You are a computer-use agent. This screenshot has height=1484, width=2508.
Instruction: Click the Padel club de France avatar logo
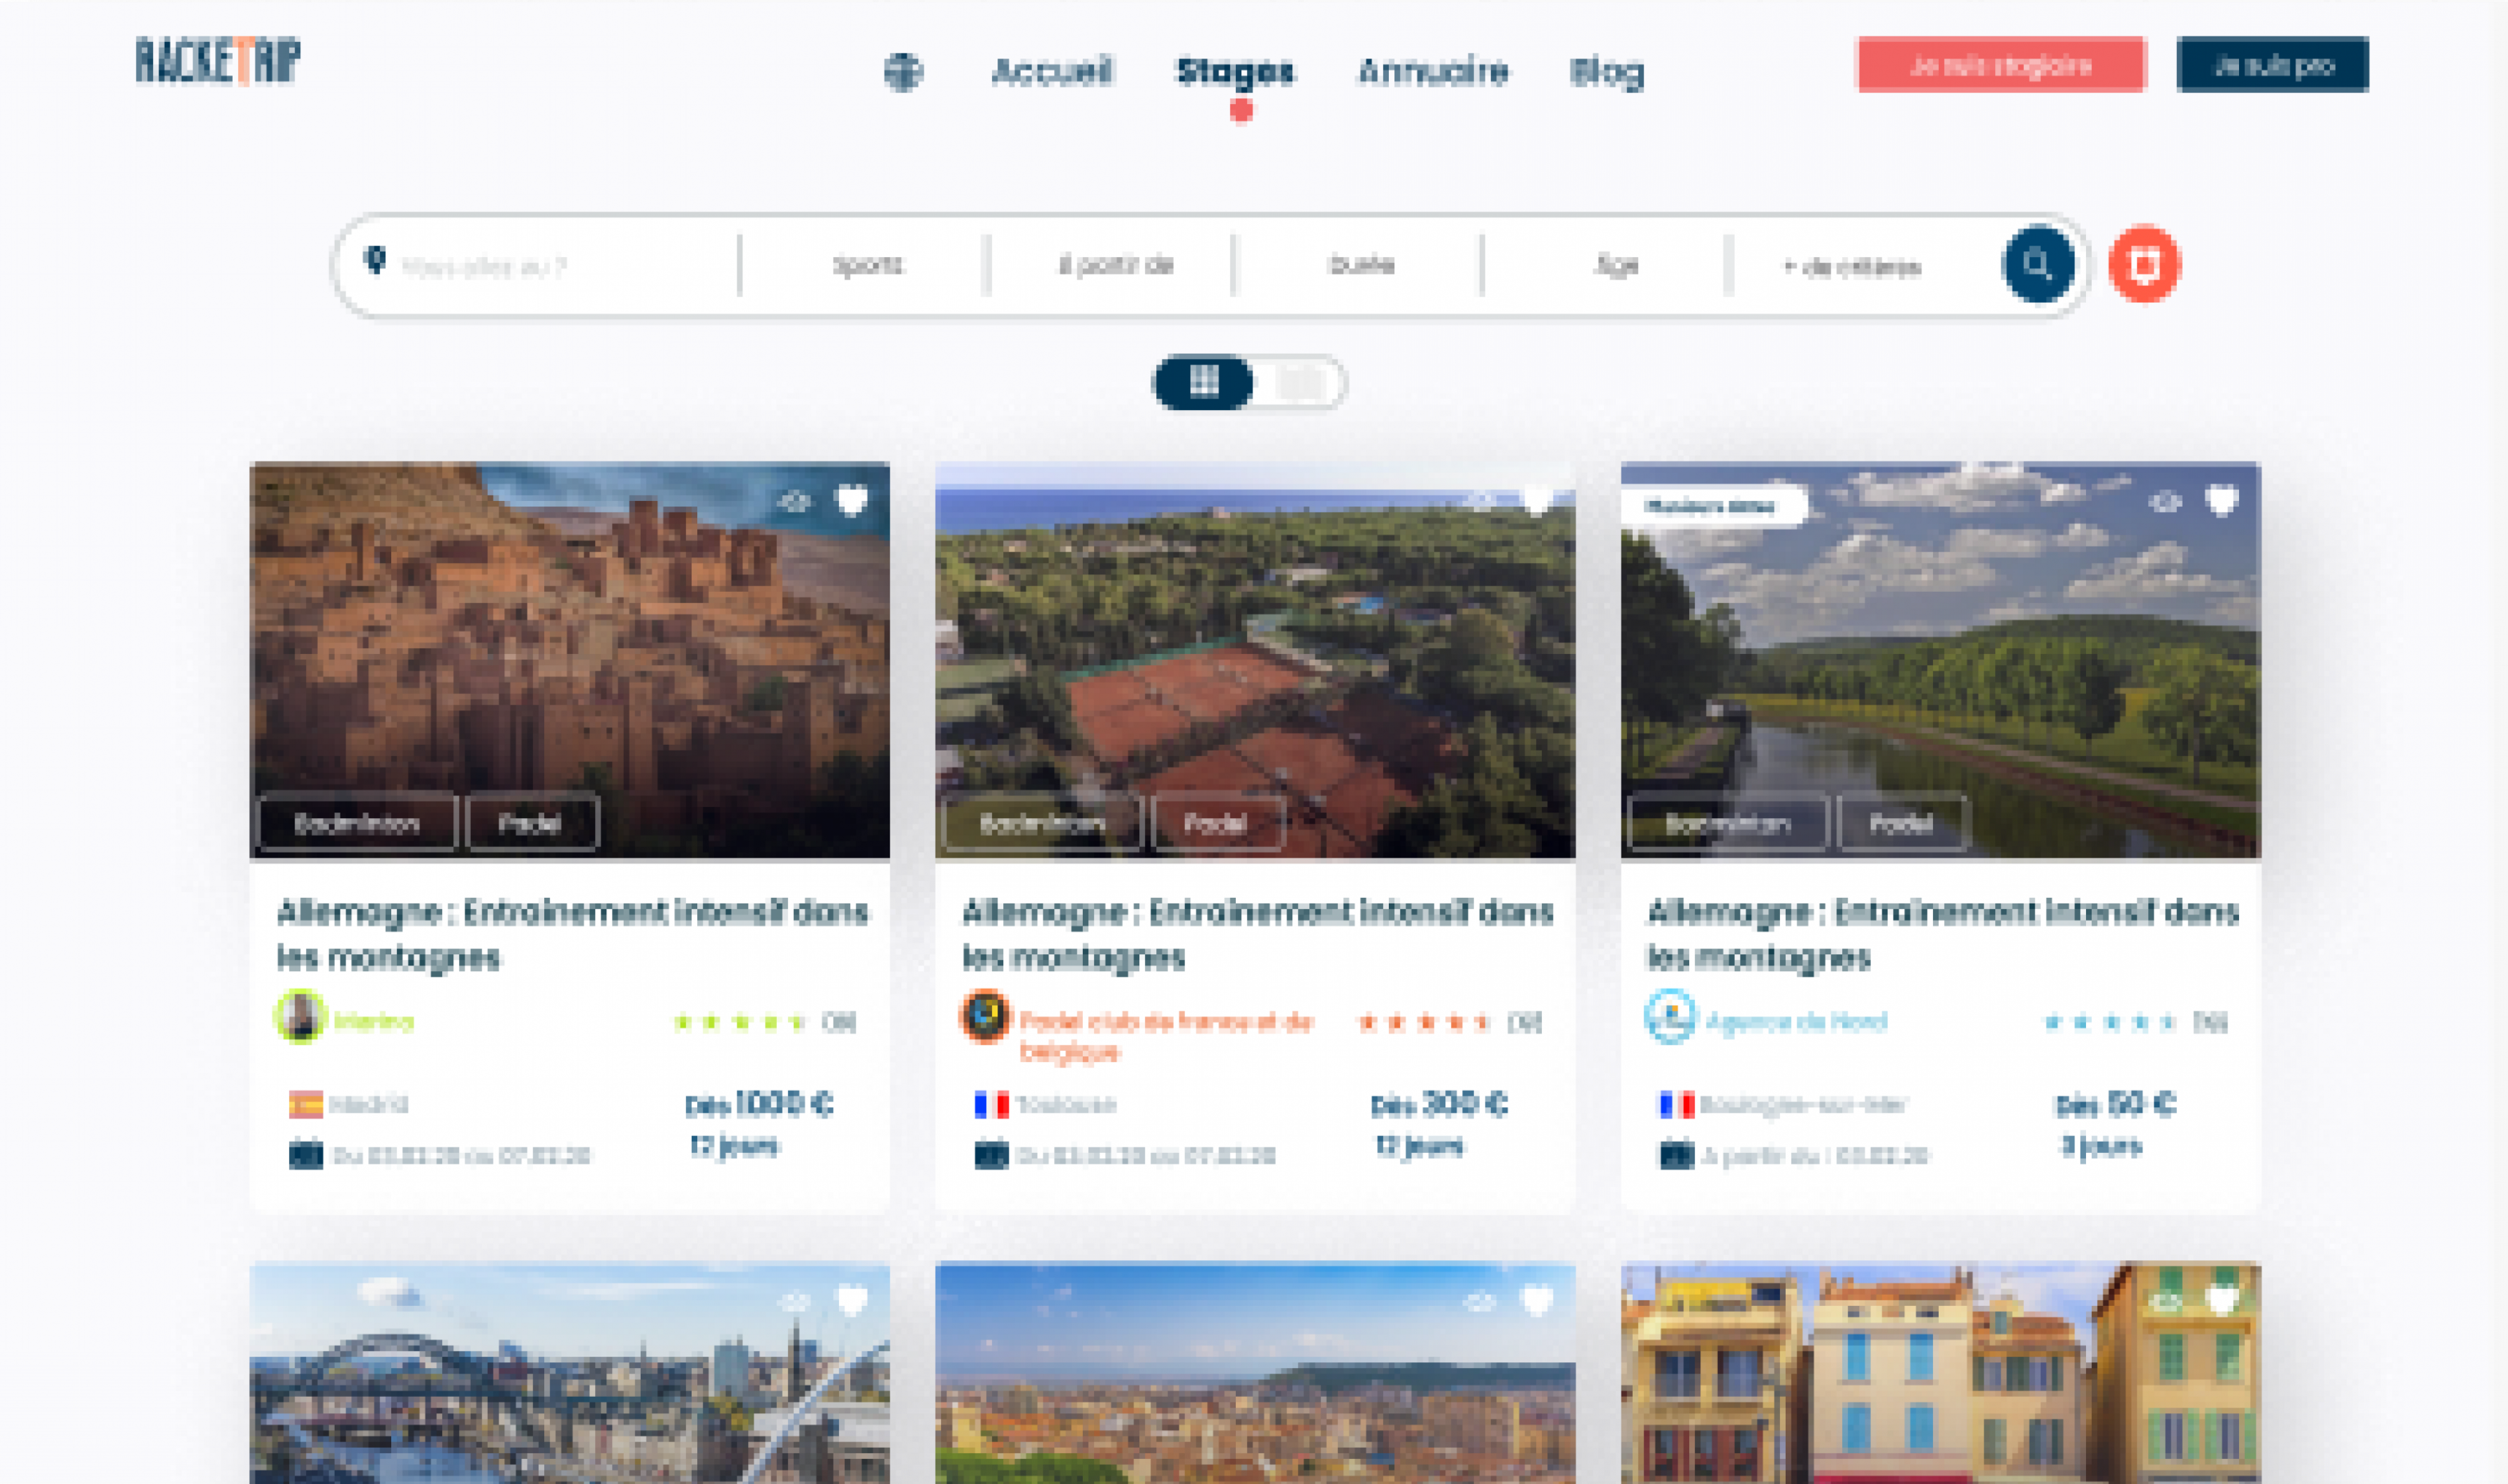(985, 1017)
